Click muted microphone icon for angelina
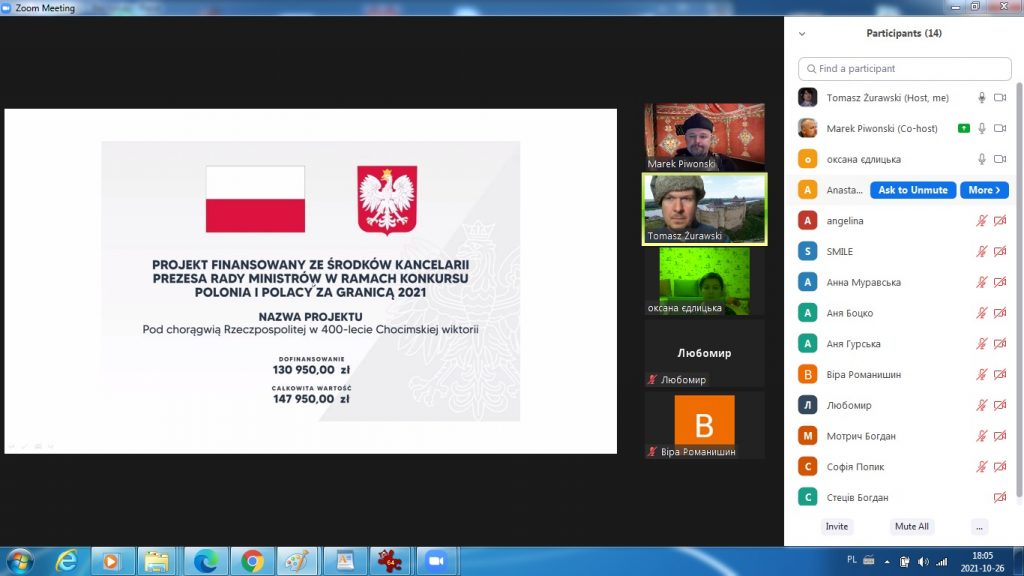Screen dimensions: 1024x576 click(x=982, y=221)
